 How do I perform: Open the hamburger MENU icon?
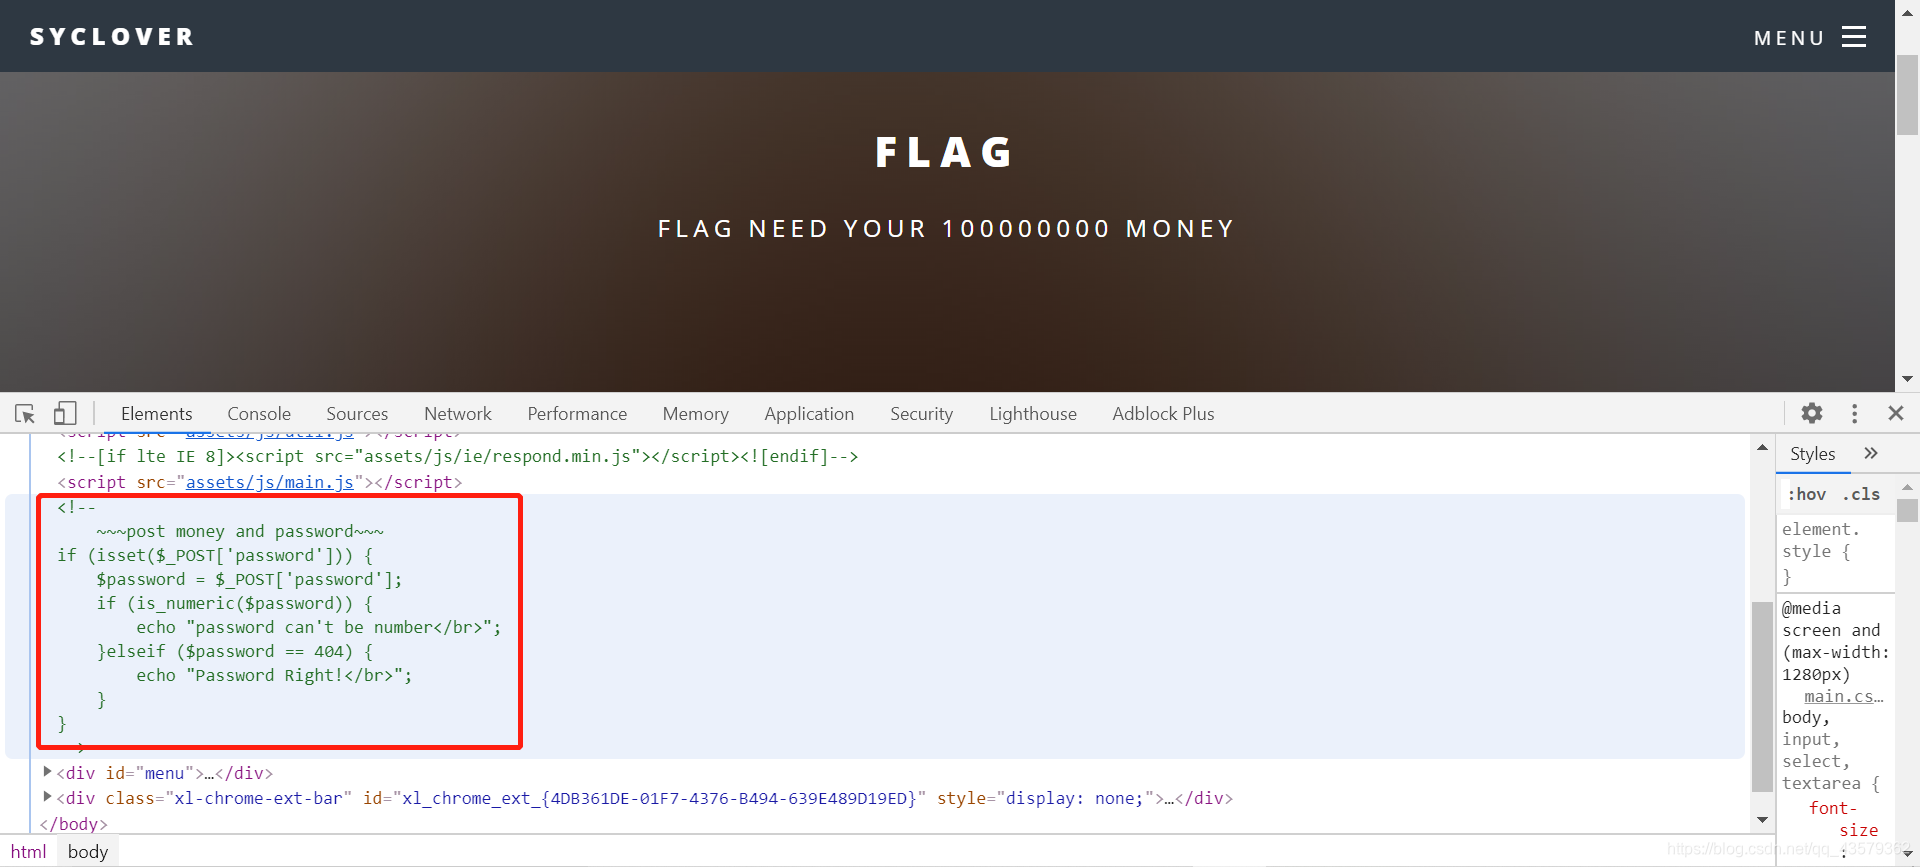[x=1854, y=37]
